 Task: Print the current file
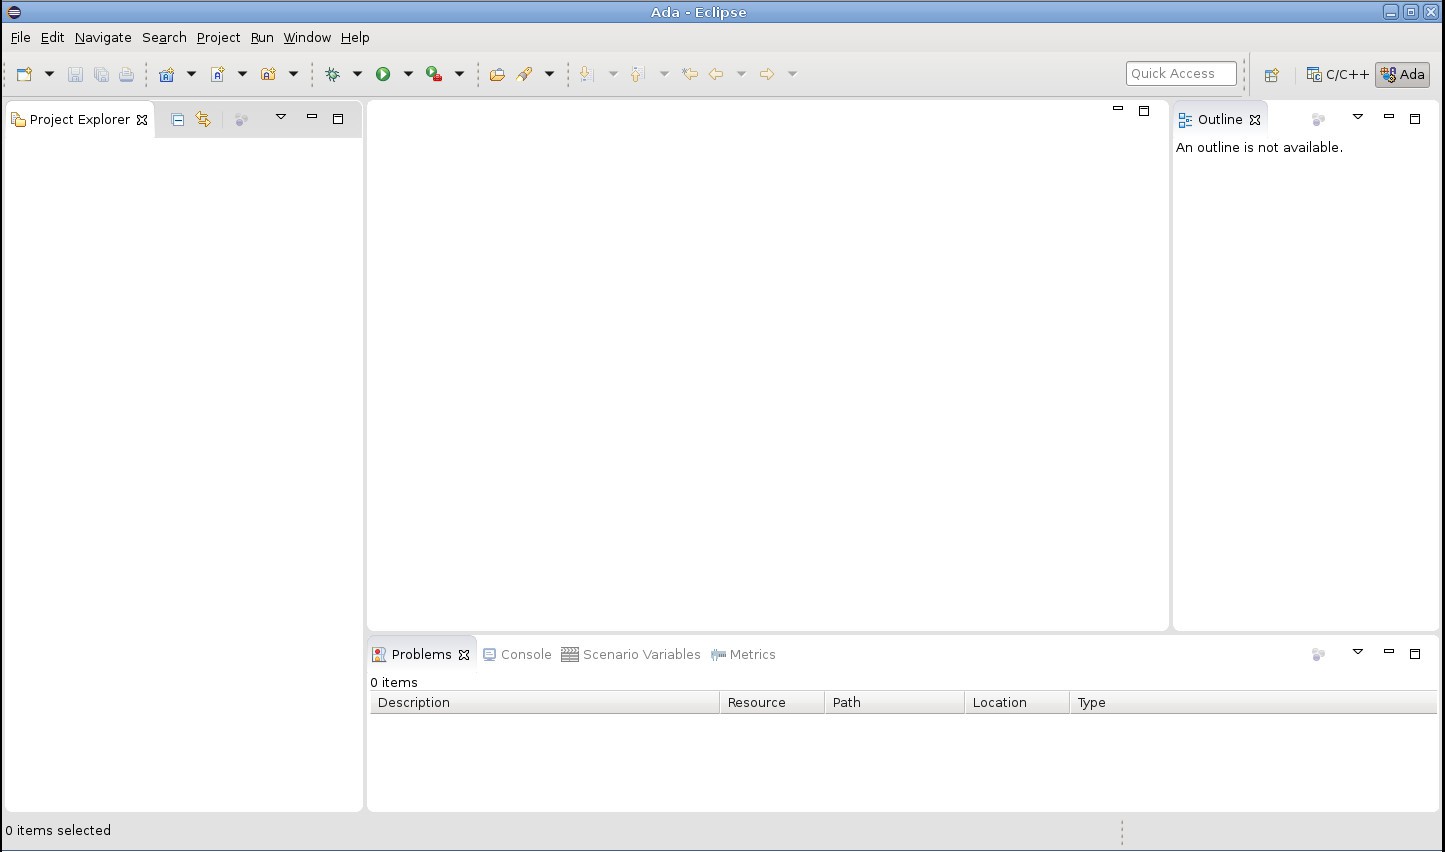tap(126, 73)
